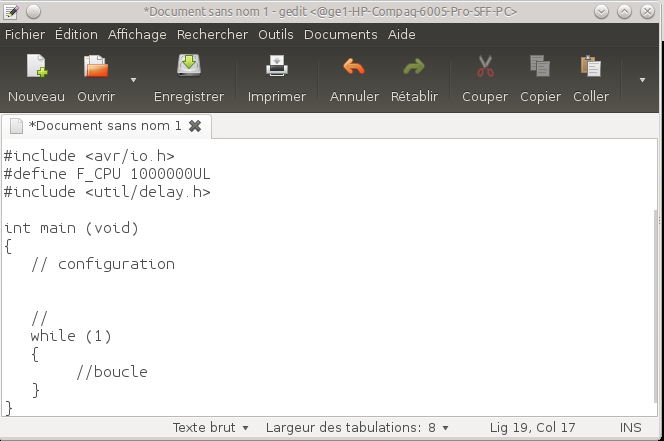Click the line with //boucle in editor
Screen dimensions: 664x441
coord(112,372)
